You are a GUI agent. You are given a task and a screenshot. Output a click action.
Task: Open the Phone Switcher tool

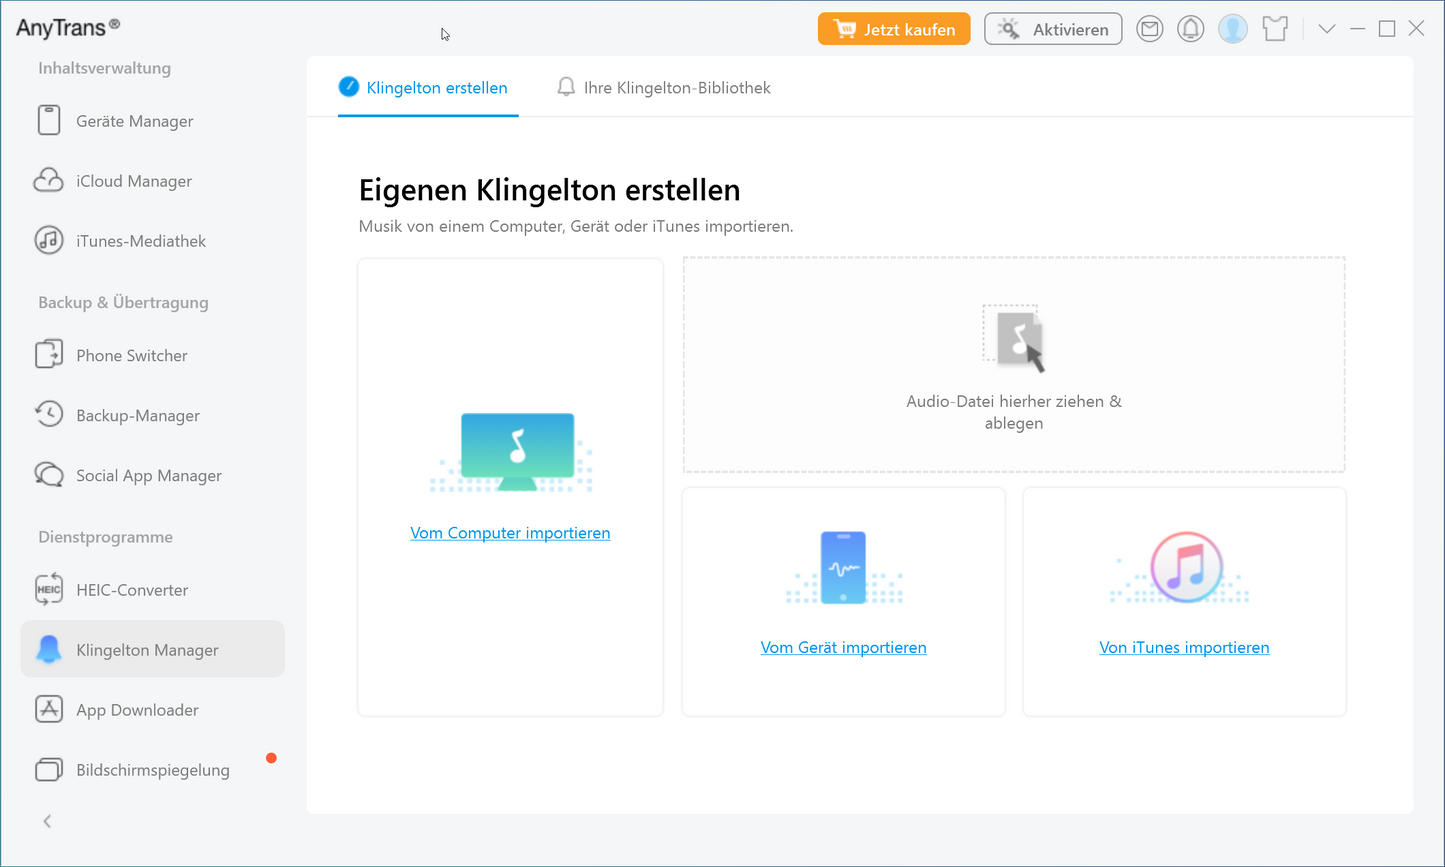tap(131, 356)
